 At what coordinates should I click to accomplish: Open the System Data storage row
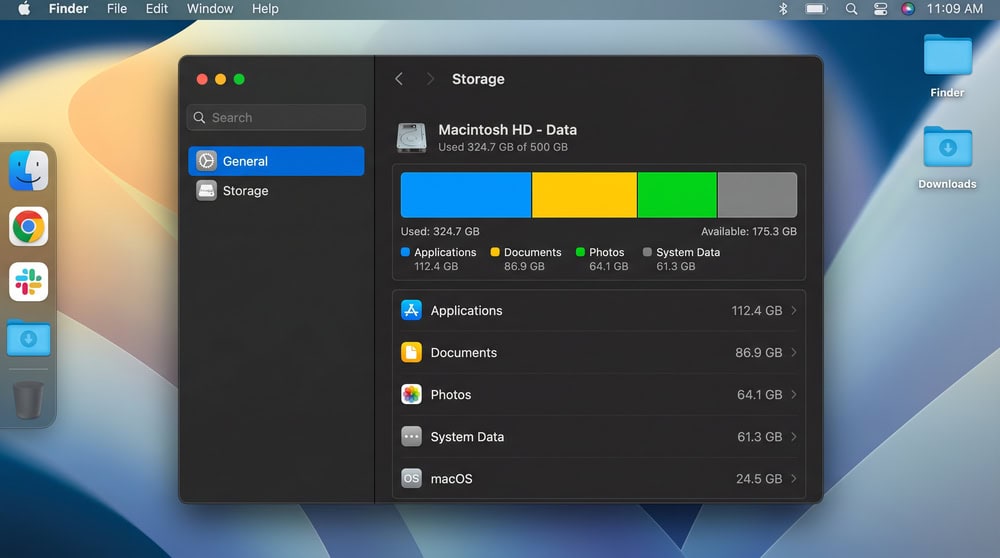coord(599,437)
